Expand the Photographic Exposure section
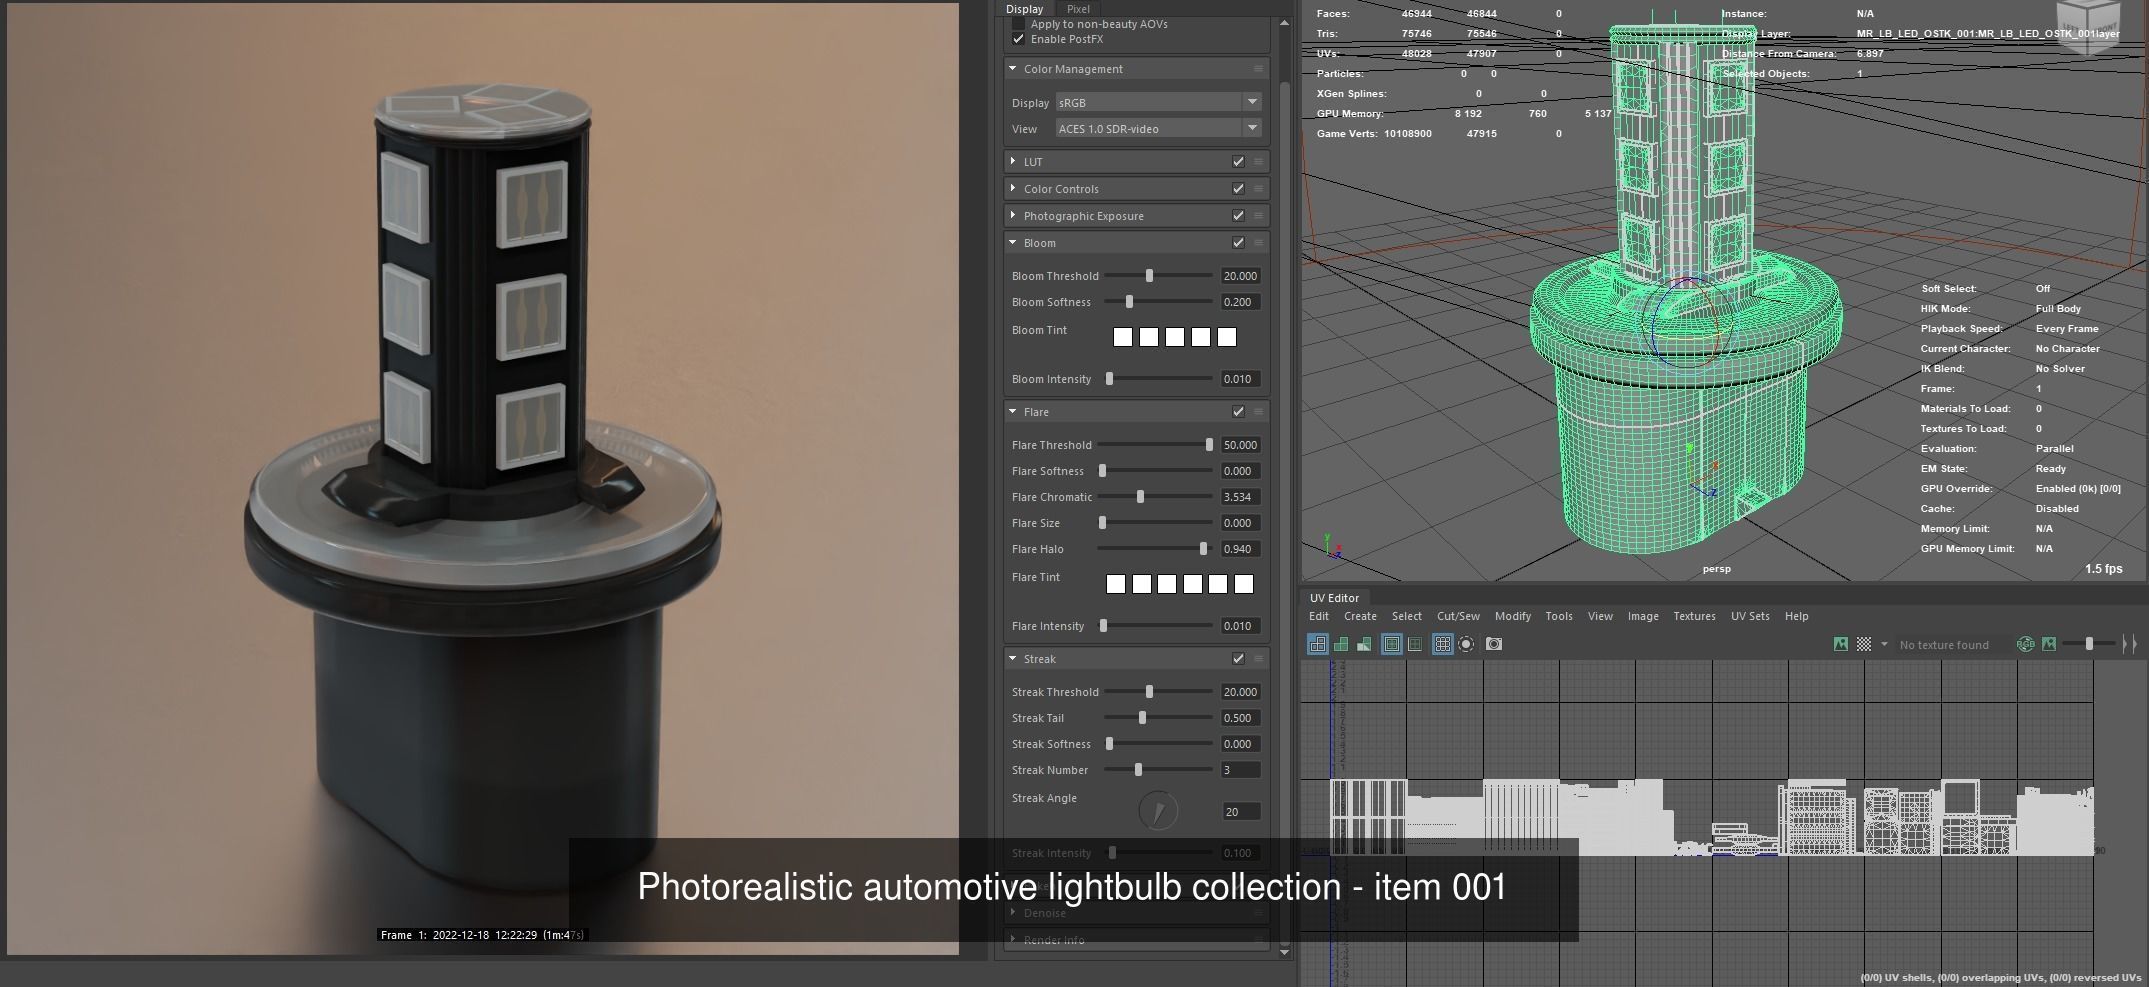The height and width of the screenshot is (987, 2149). click(1013, 216)
